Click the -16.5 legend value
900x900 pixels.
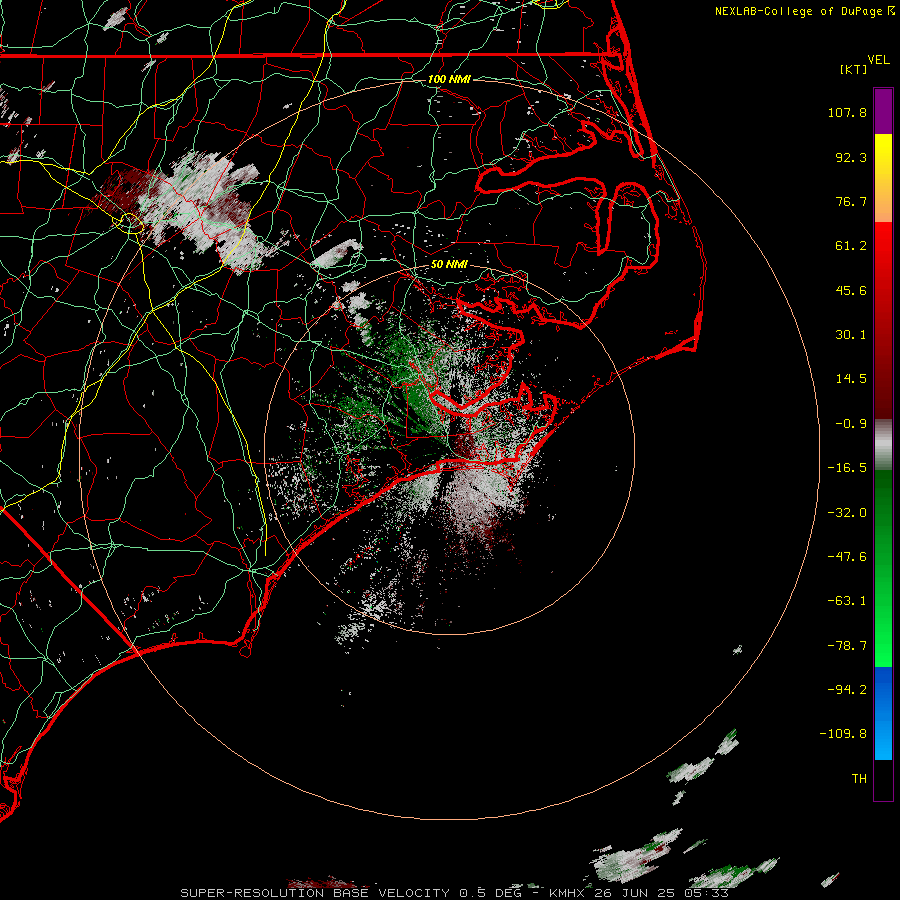[x=847, y=468]
